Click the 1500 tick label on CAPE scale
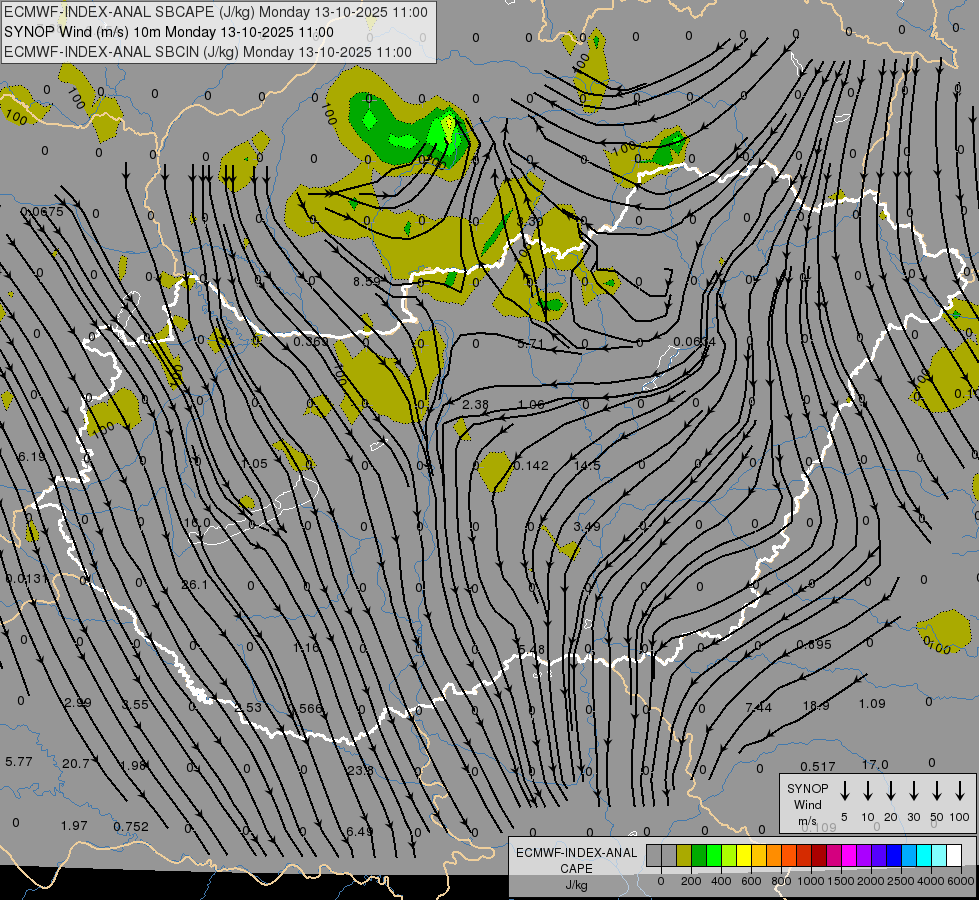The height and width of the screenshot is (900, 979). point(840,881)
